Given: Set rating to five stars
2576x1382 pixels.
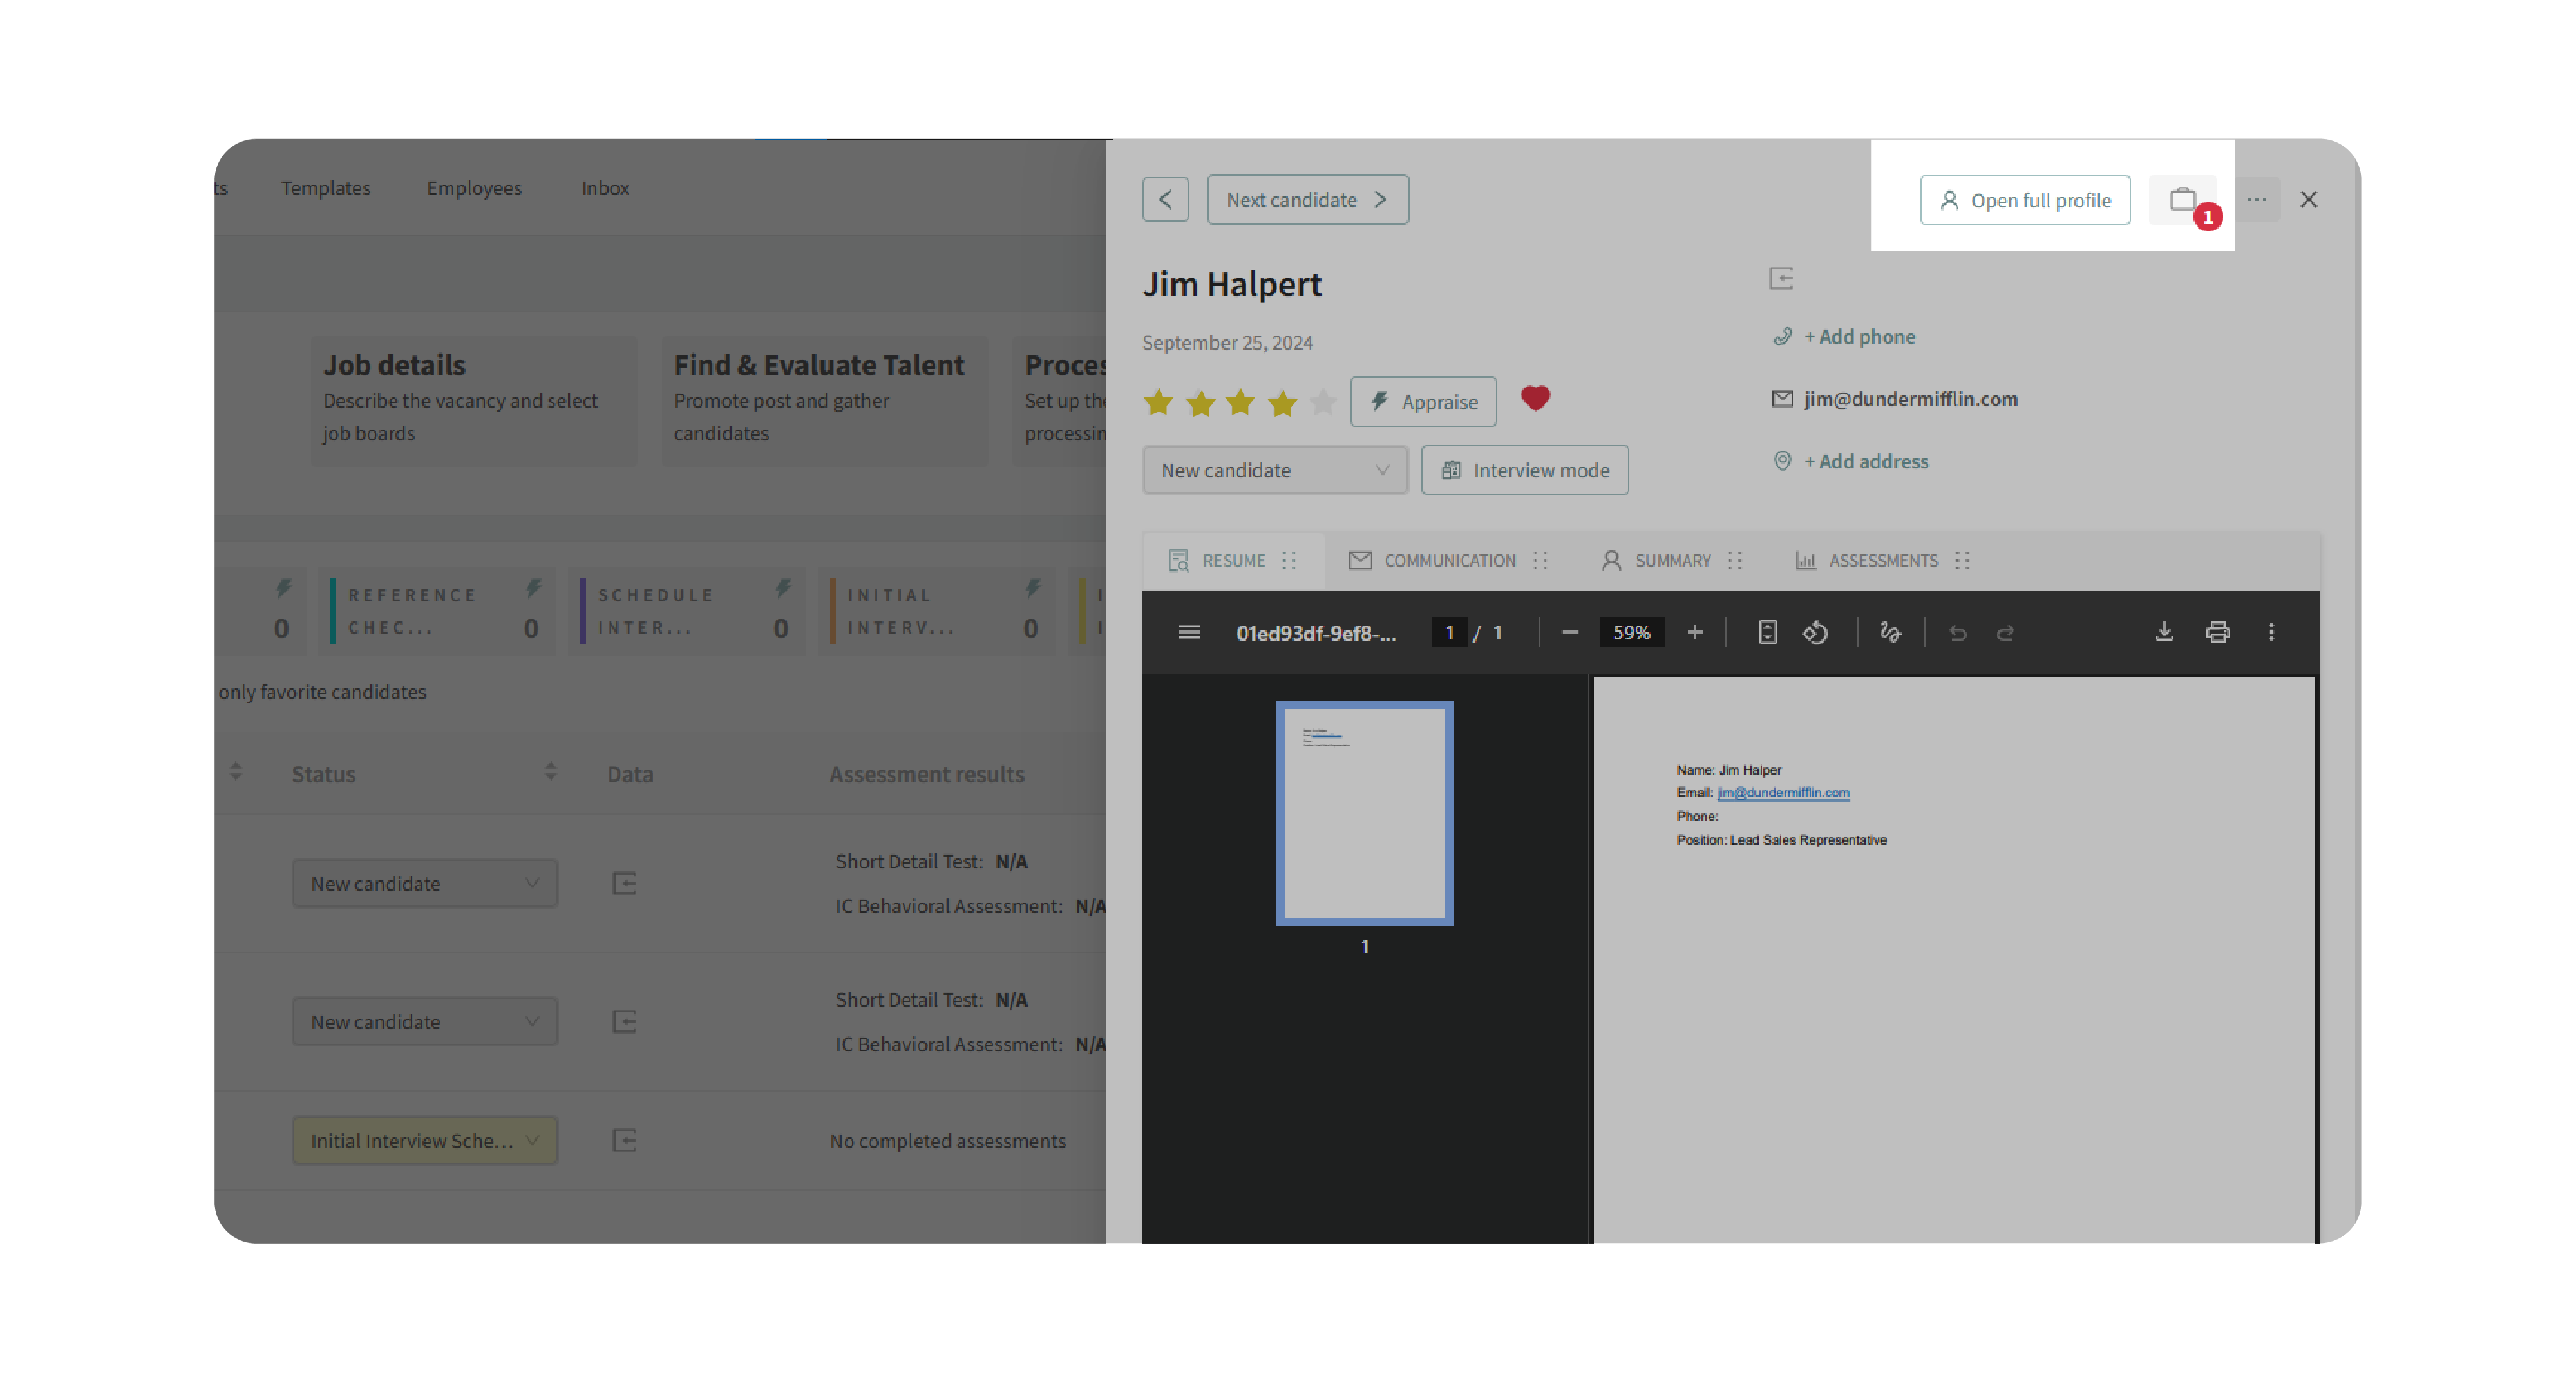Looking at the screenshot, I should [x=1323, y=402].
